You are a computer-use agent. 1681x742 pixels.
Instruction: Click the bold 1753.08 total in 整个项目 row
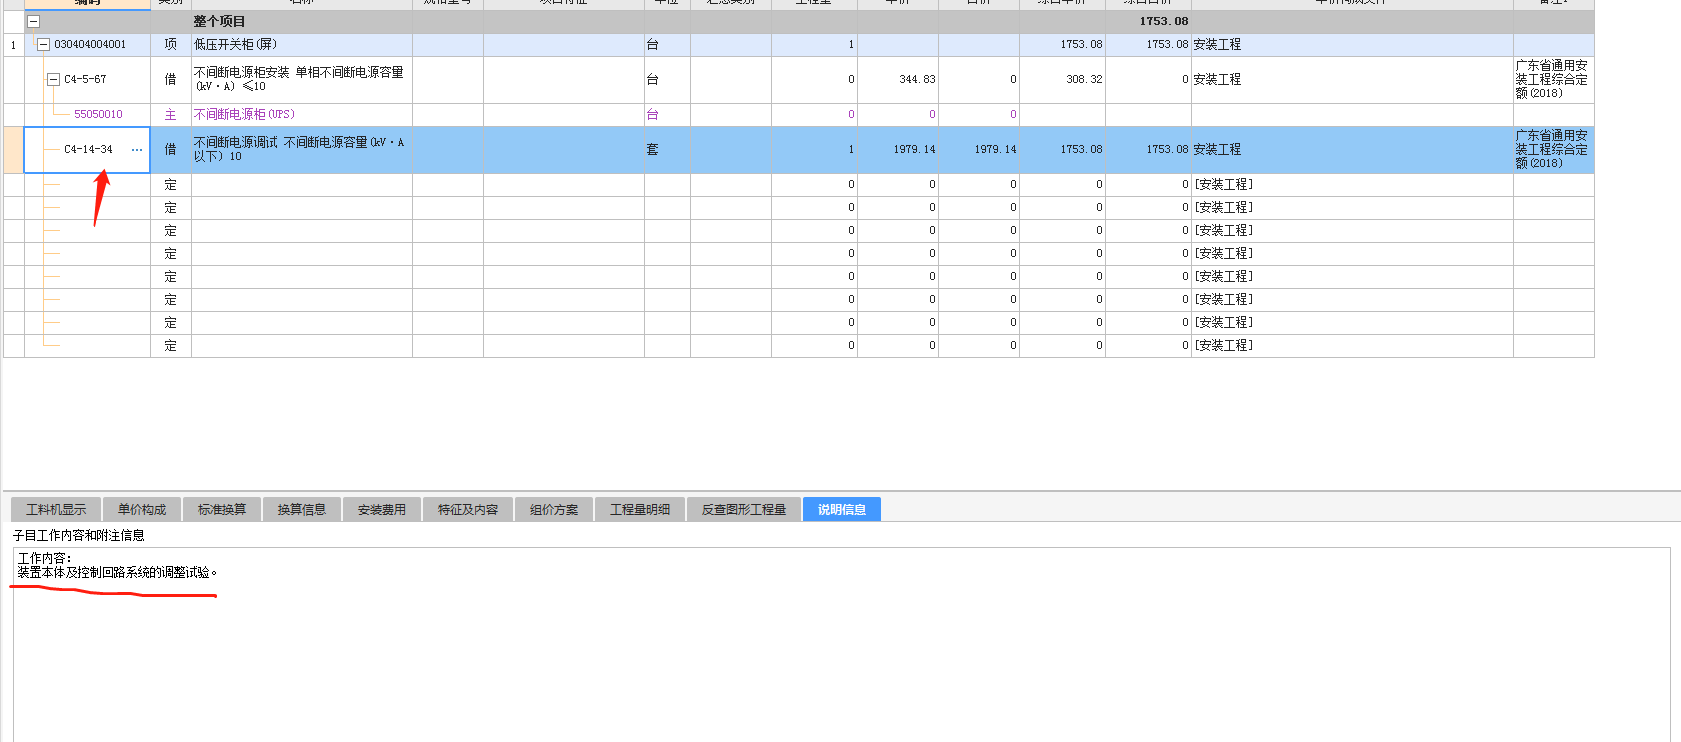click(x=1164, y=21)
